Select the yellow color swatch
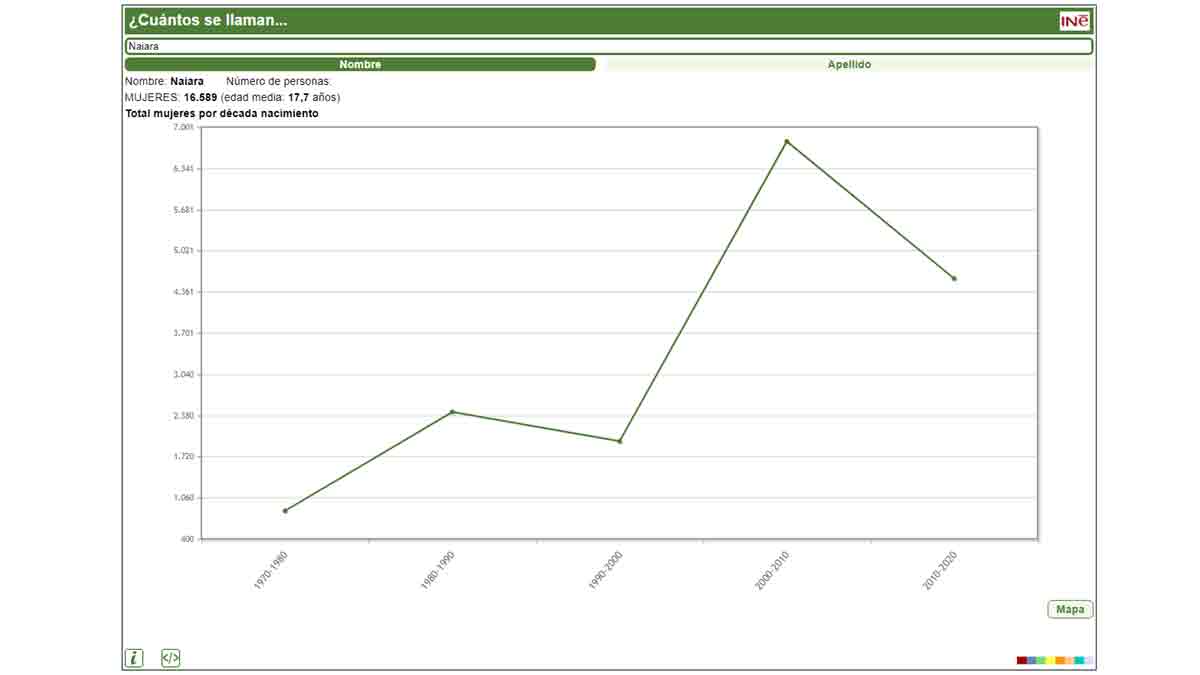 (x=1050, y=660)
